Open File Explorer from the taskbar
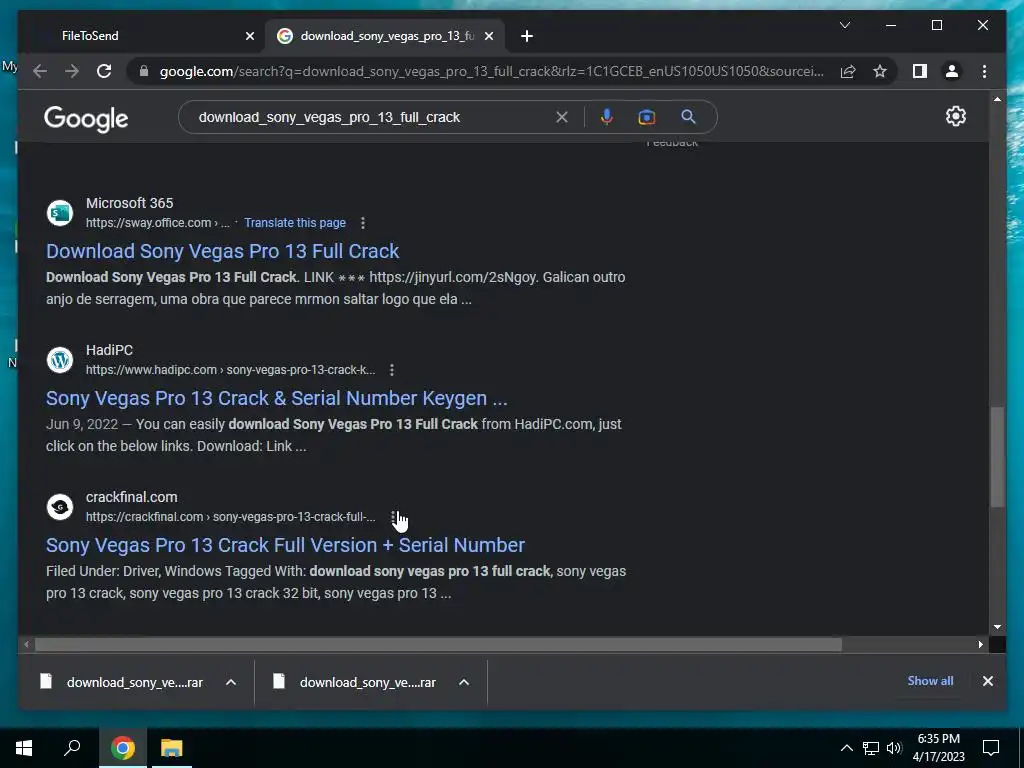1024x768 pixels. click(172, 748)
